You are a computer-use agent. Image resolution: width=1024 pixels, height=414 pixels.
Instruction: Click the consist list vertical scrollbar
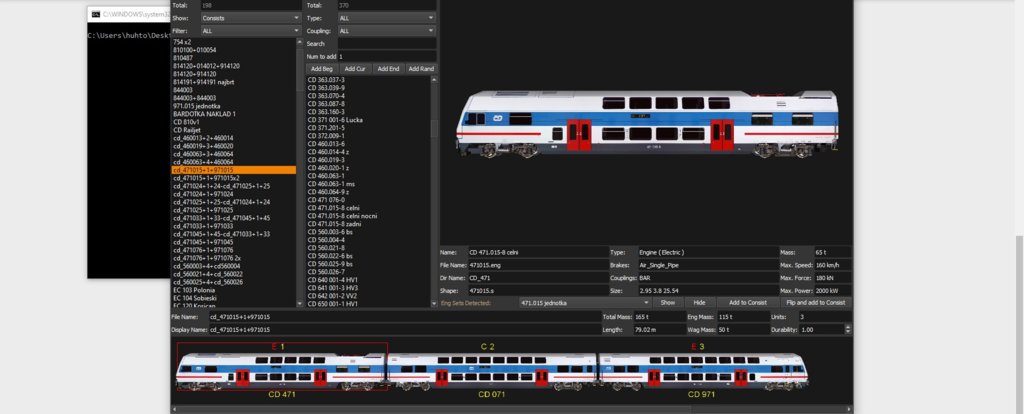click(300, 172)
